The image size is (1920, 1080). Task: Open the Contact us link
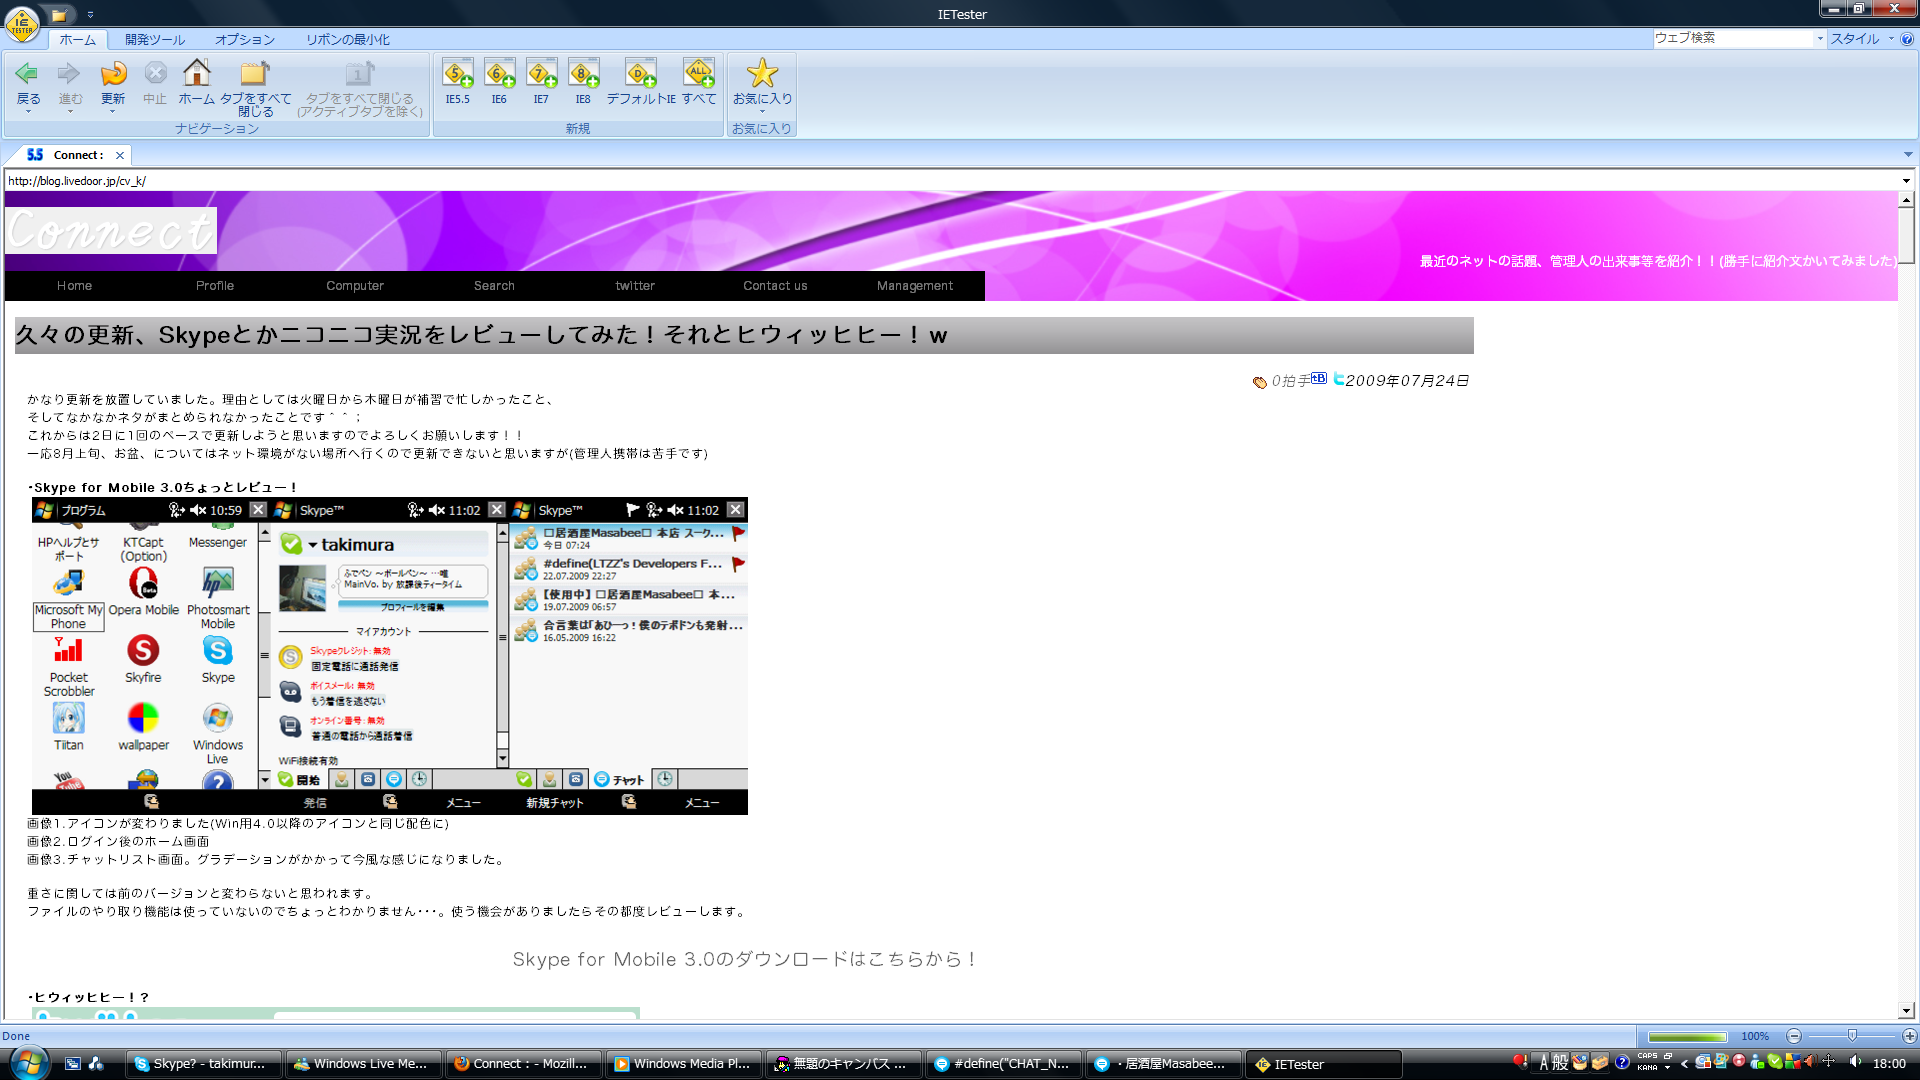click(775, 286)
